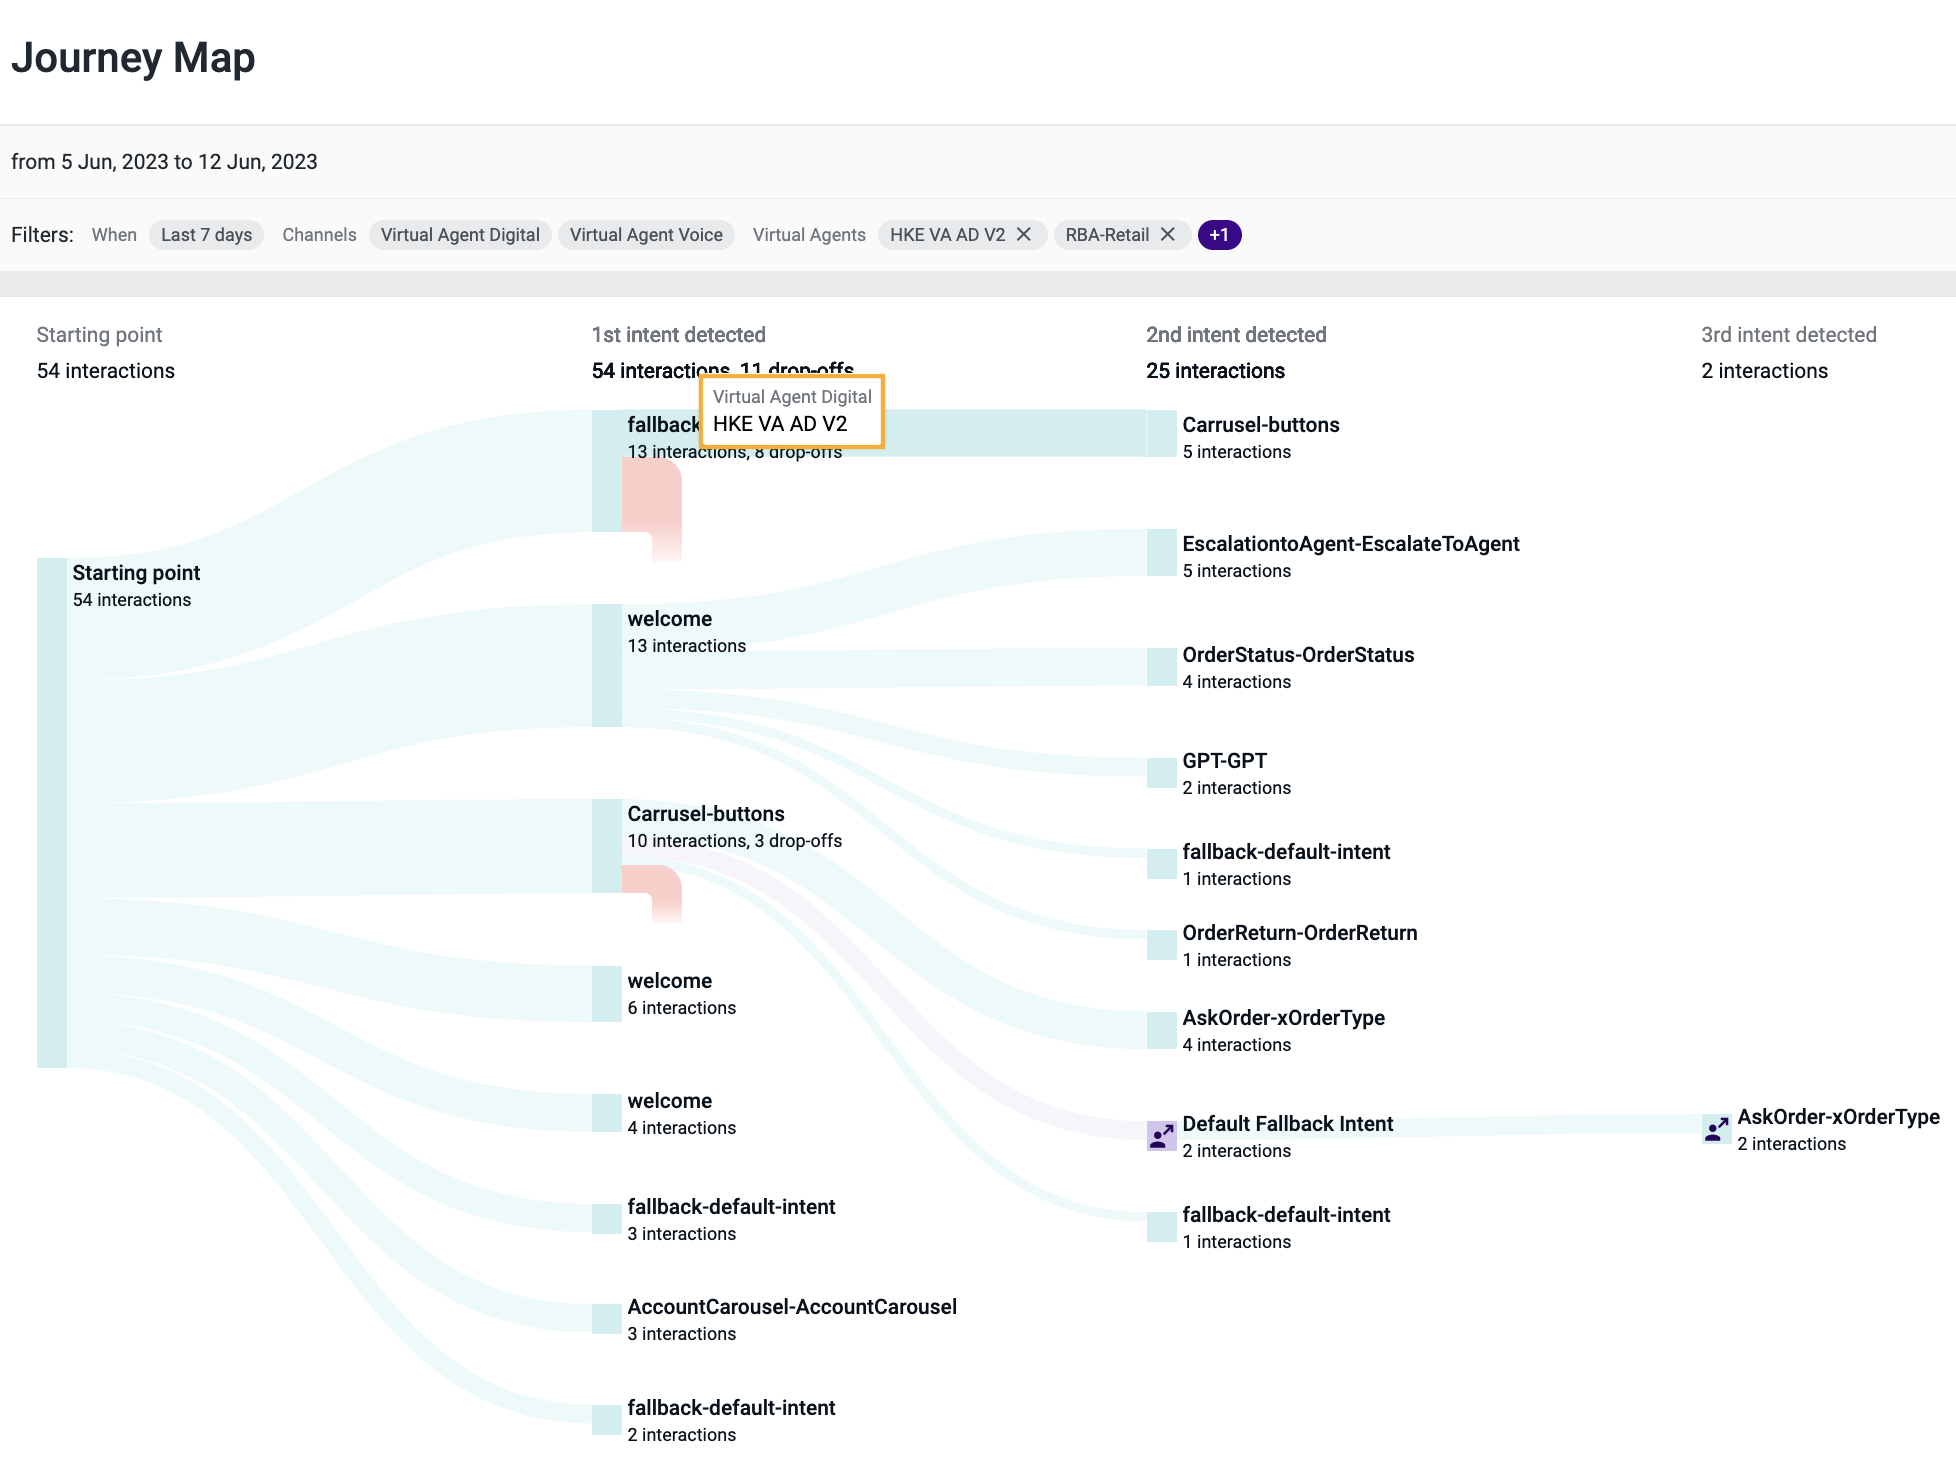Expand the +1 hidden virtual agents badge
The image size is (1956, 1478).
pos(1219,234)
